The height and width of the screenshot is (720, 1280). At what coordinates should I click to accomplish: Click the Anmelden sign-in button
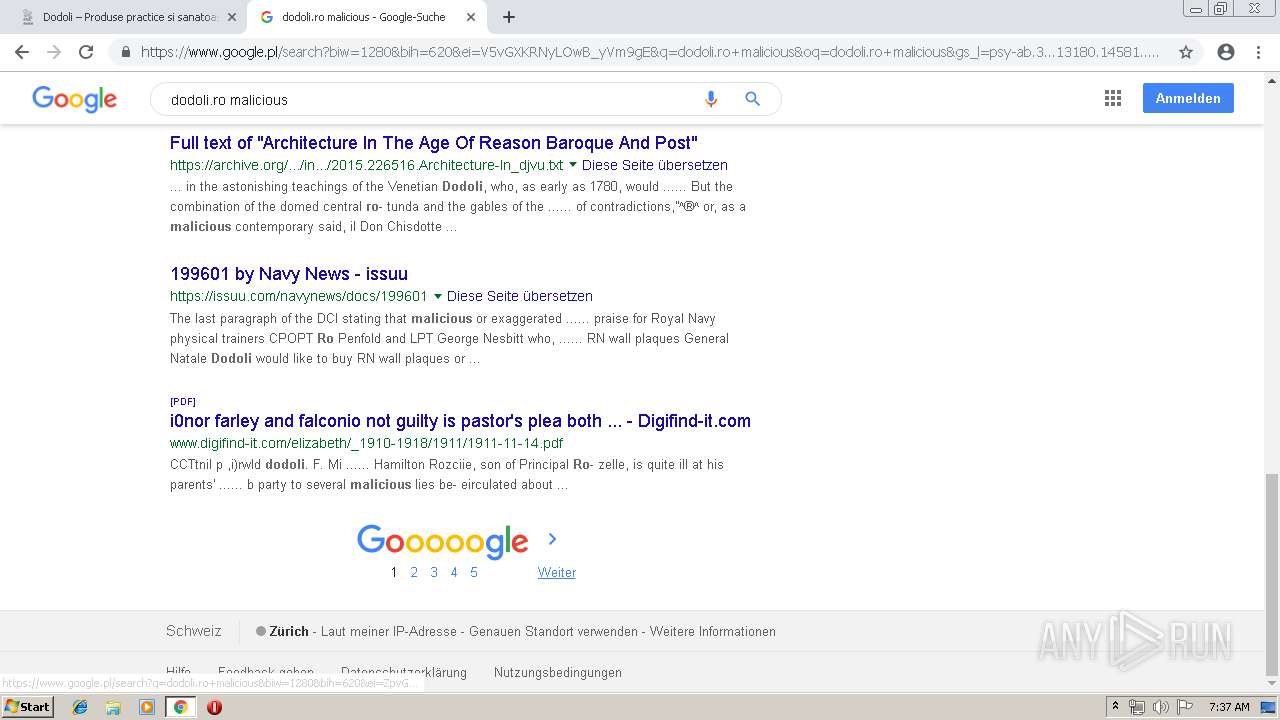click(x=1188, y=98)
